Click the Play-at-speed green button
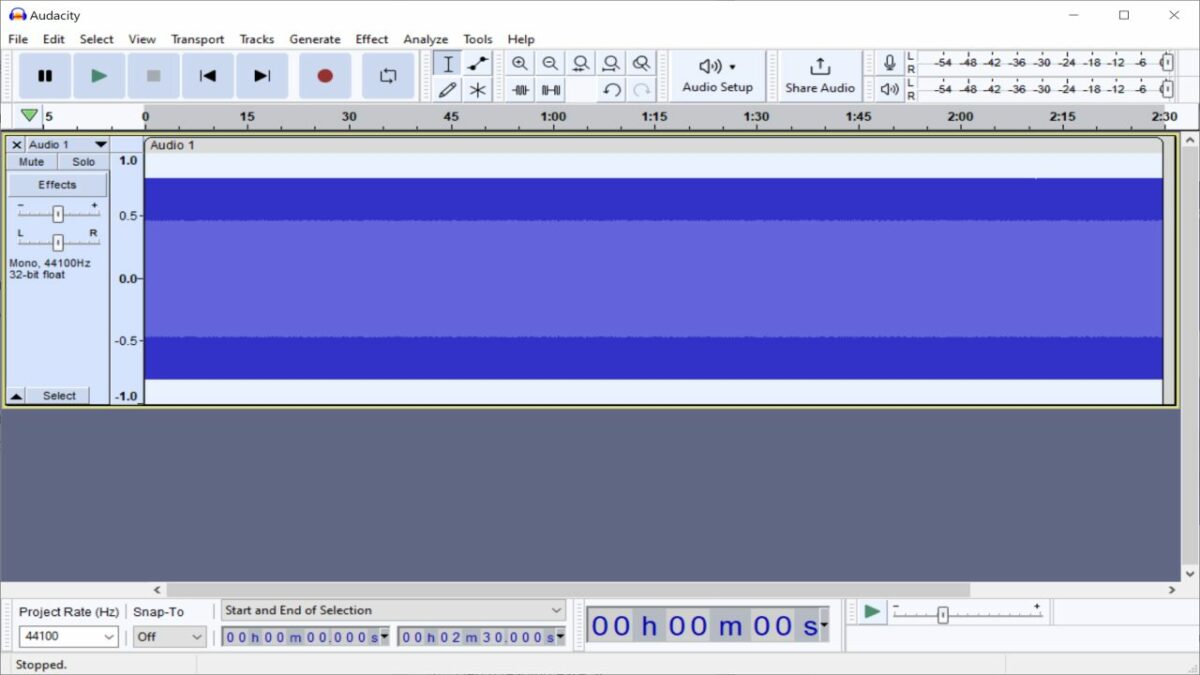 point(873,611)
